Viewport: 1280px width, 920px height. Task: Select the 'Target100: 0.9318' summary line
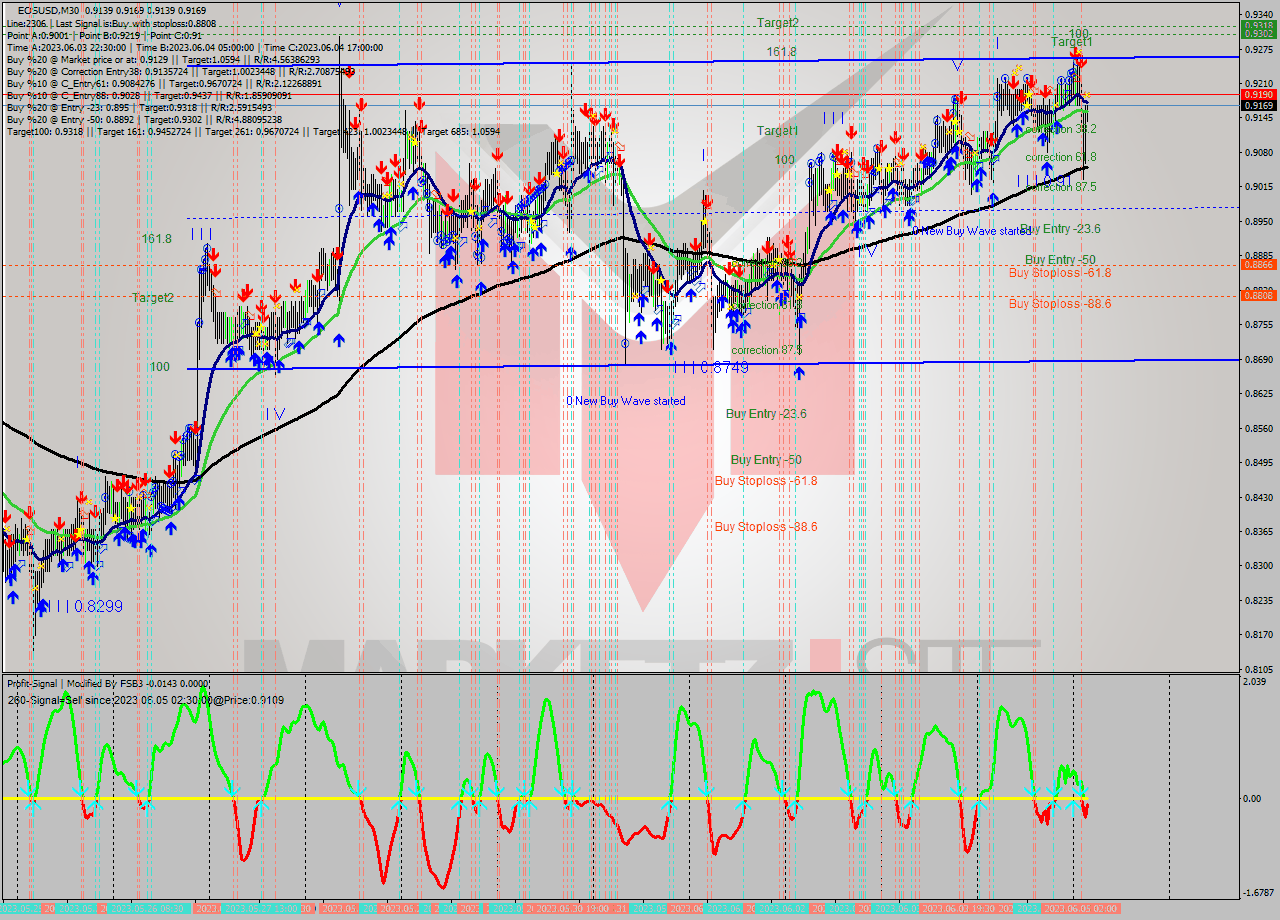[254, 131]
